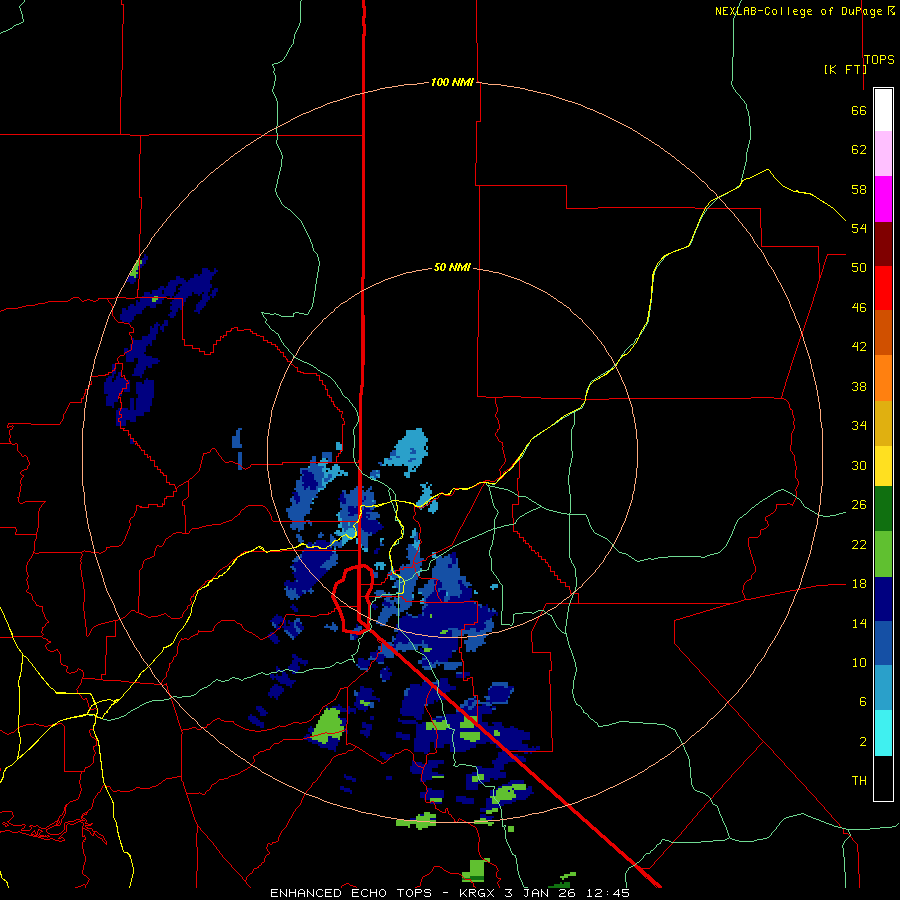The image size is (900, 900).
Task: Click the orange 42 kft legend swatch
Action: click(883, 378)
